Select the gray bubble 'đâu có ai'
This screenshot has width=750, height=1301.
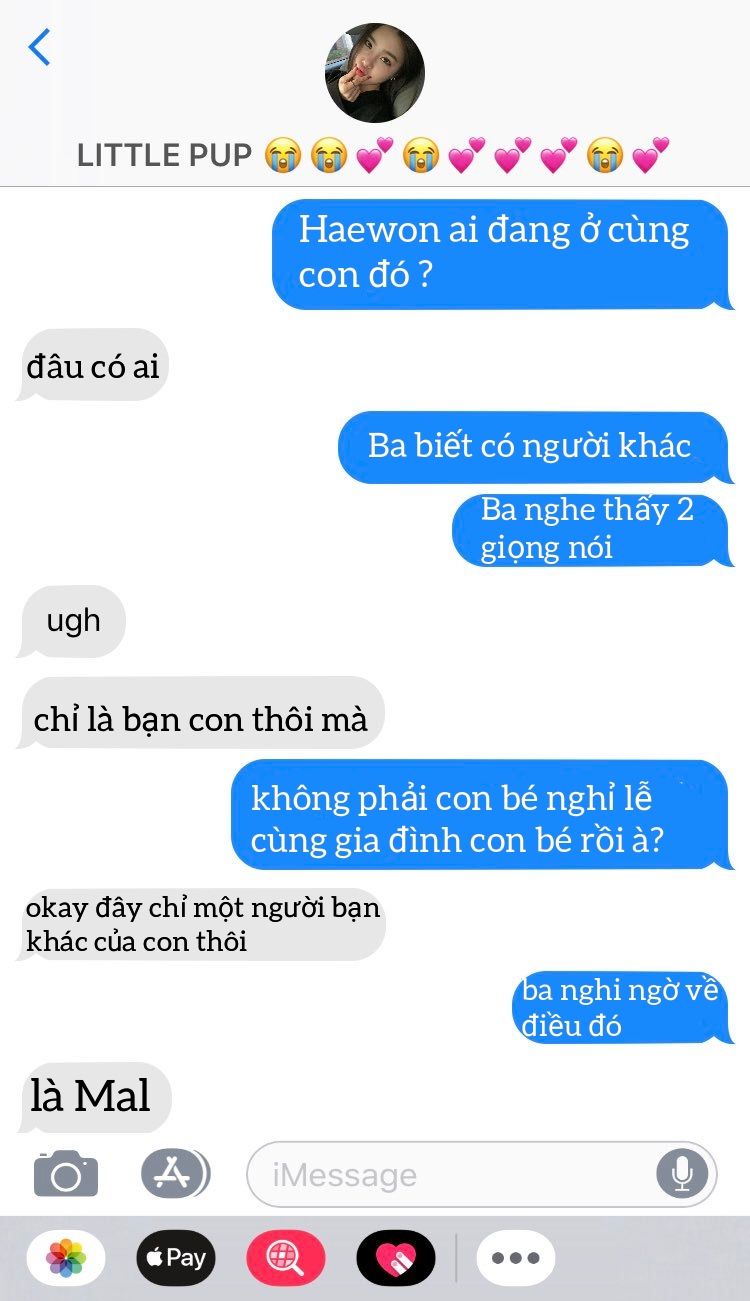[92, 365]
